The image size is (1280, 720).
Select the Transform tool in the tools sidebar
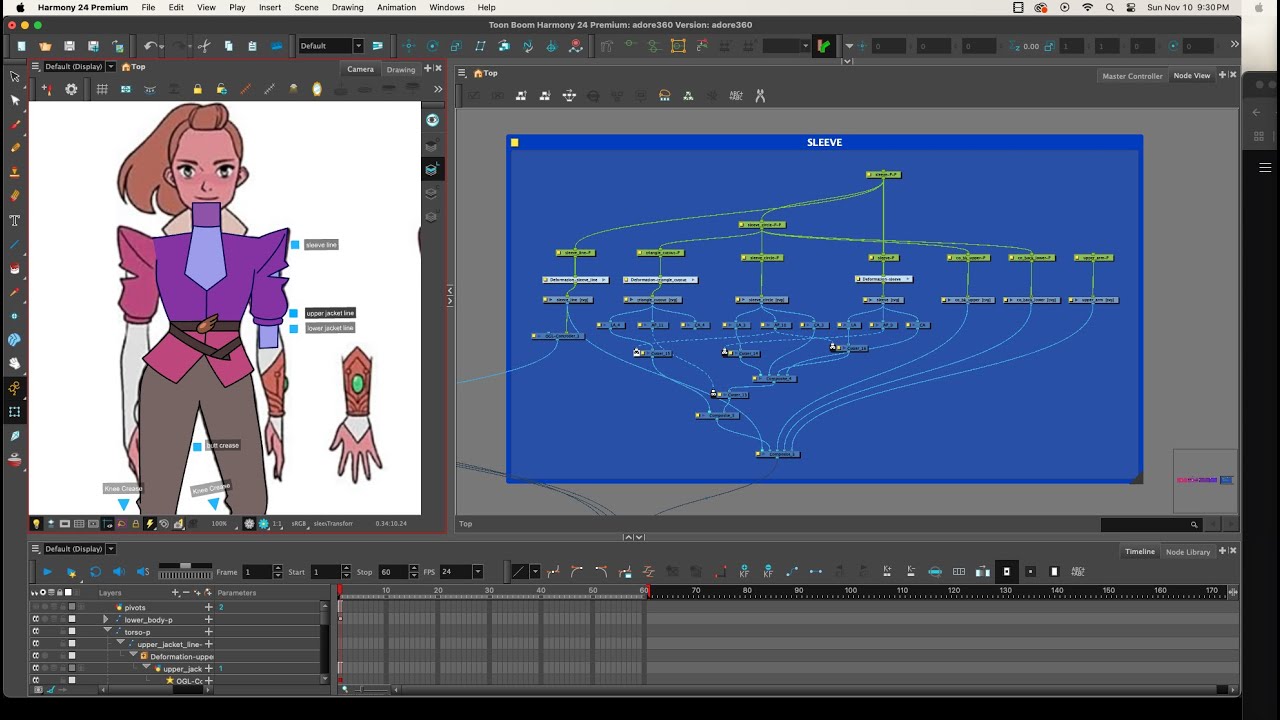pos(15,76)
